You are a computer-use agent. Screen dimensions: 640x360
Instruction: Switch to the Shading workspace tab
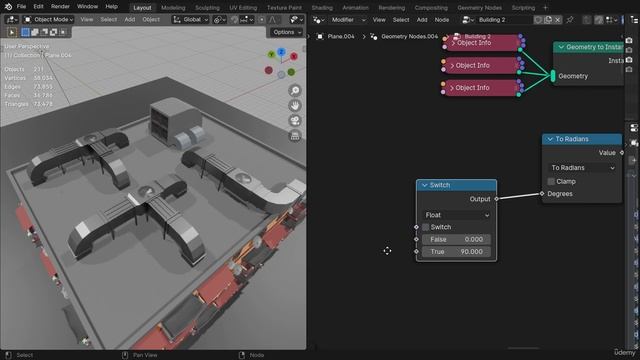[322, 8]
